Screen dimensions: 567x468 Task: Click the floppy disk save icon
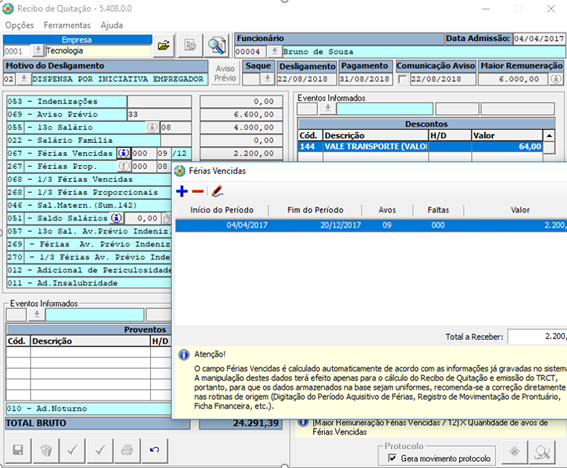18,450
